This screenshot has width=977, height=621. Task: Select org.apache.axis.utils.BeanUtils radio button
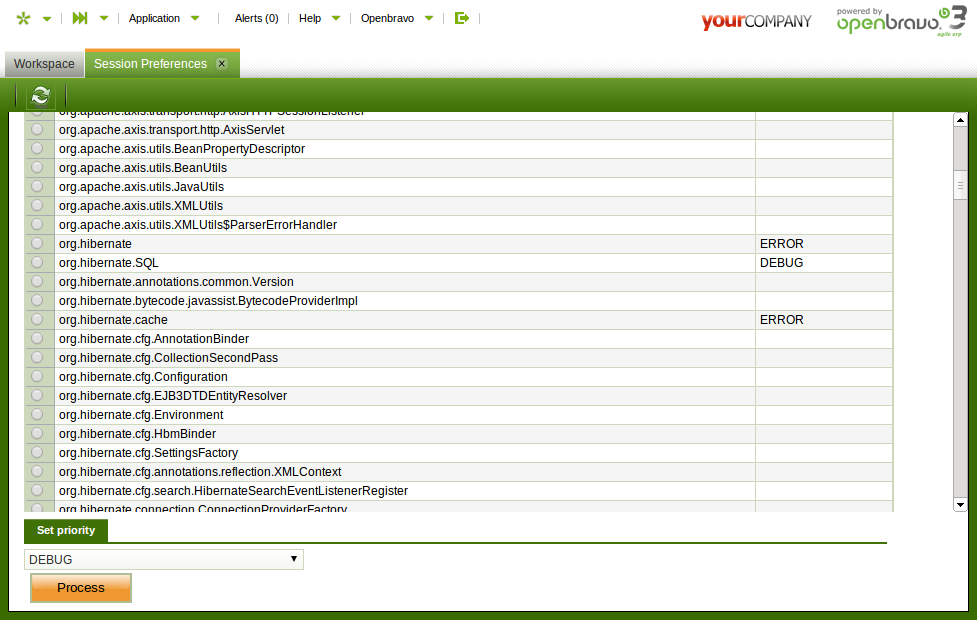click(37, 168)
